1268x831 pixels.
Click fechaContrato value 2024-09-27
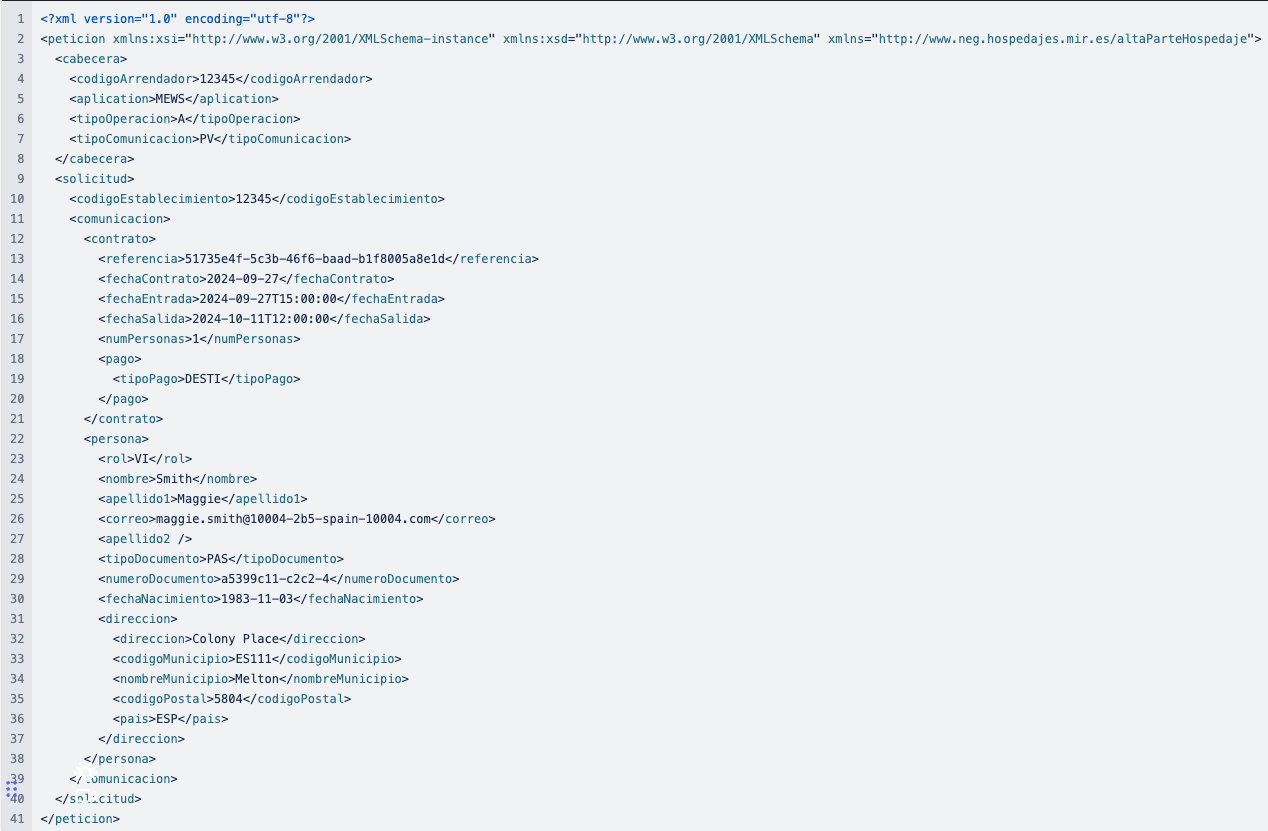point(243,279)
